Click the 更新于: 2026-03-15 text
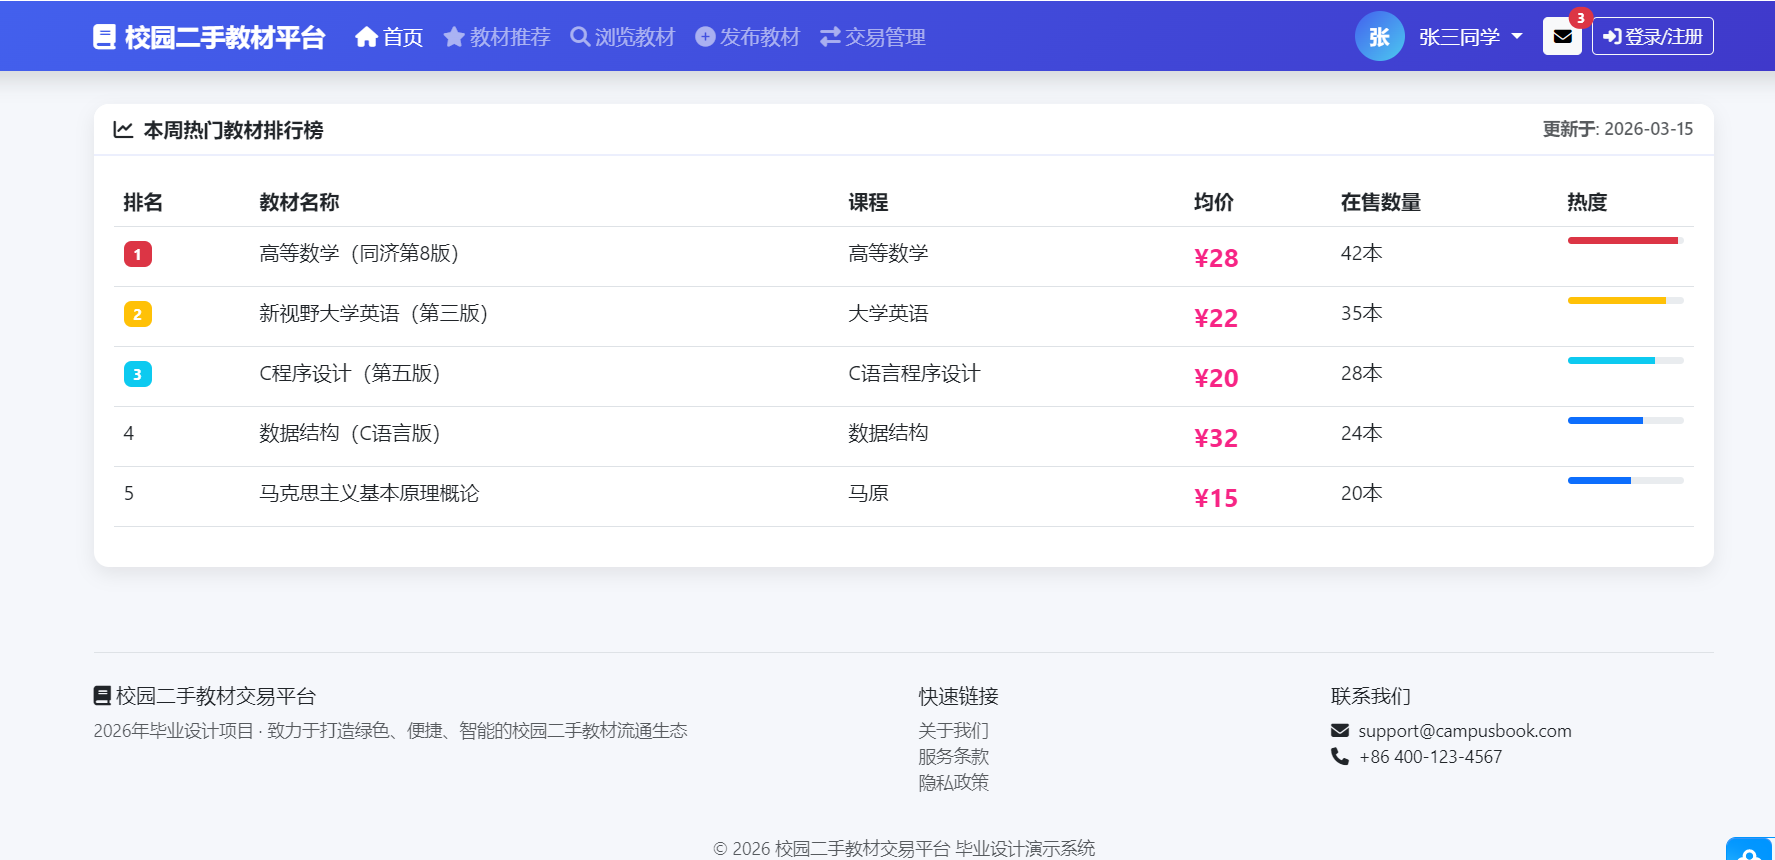This screenshot has width=1775, height=860. (1618, 129)
